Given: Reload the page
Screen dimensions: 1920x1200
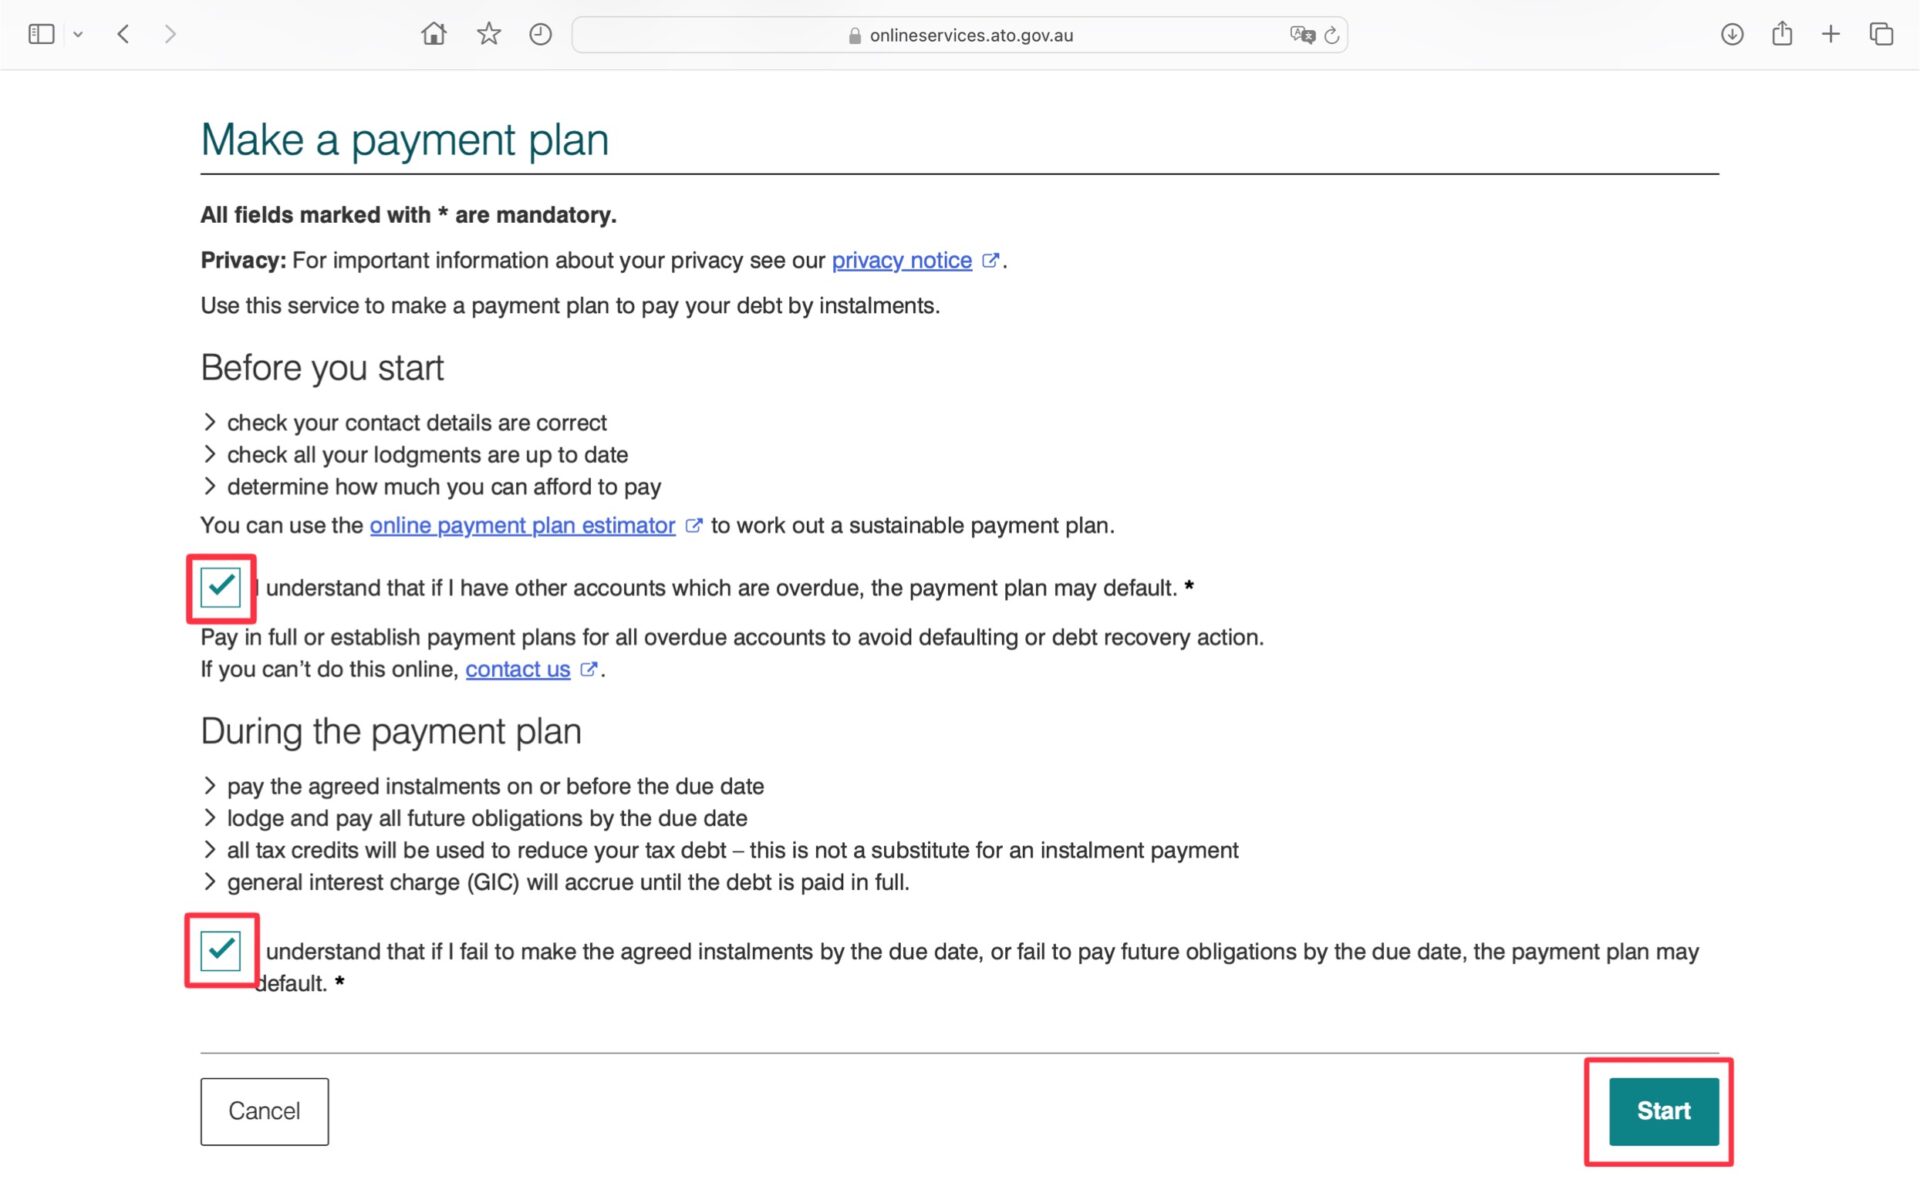Looking at the screenshot, I should 1332,35.
